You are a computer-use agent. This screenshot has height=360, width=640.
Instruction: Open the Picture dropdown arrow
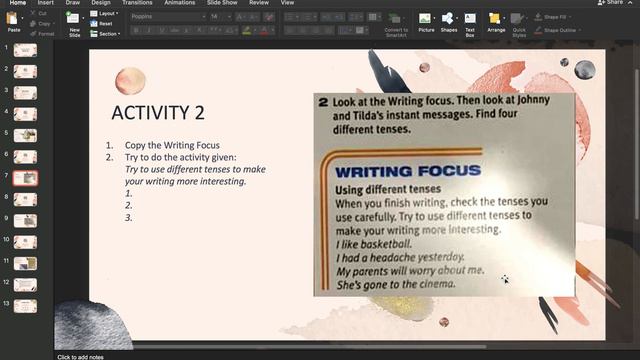434,18
